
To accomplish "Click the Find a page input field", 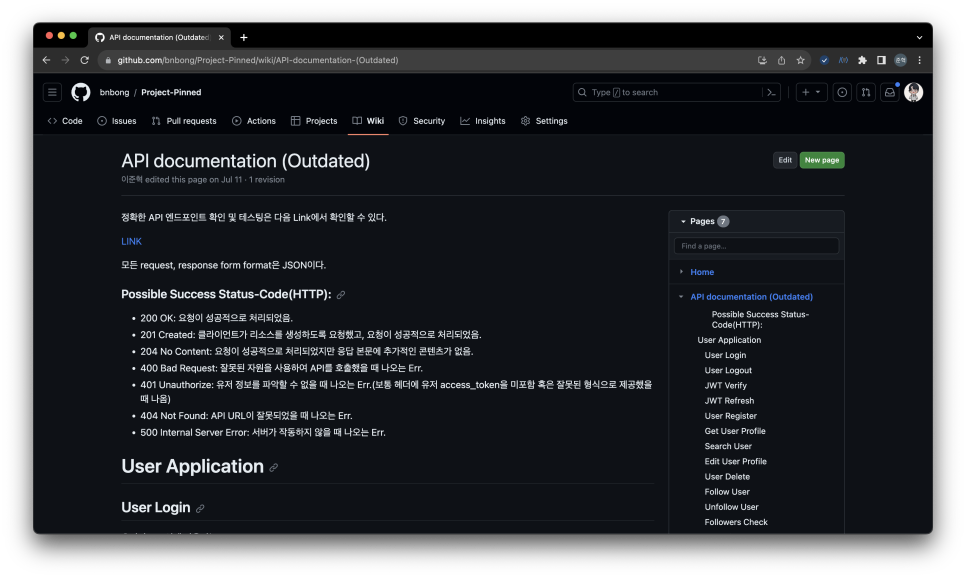I will pyautogui.click(x=756, y=246).
